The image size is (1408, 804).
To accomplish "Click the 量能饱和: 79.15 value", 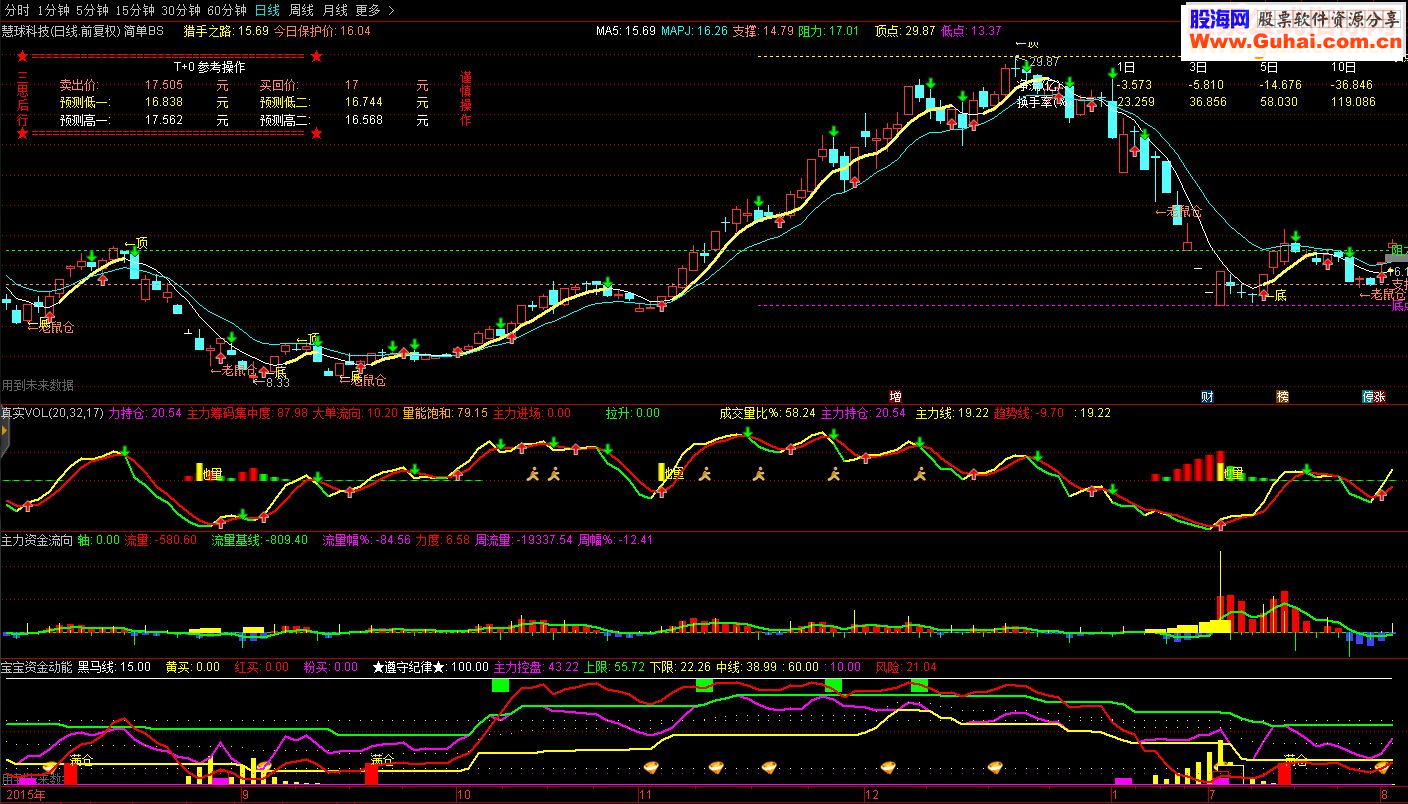I will [445, 413].
